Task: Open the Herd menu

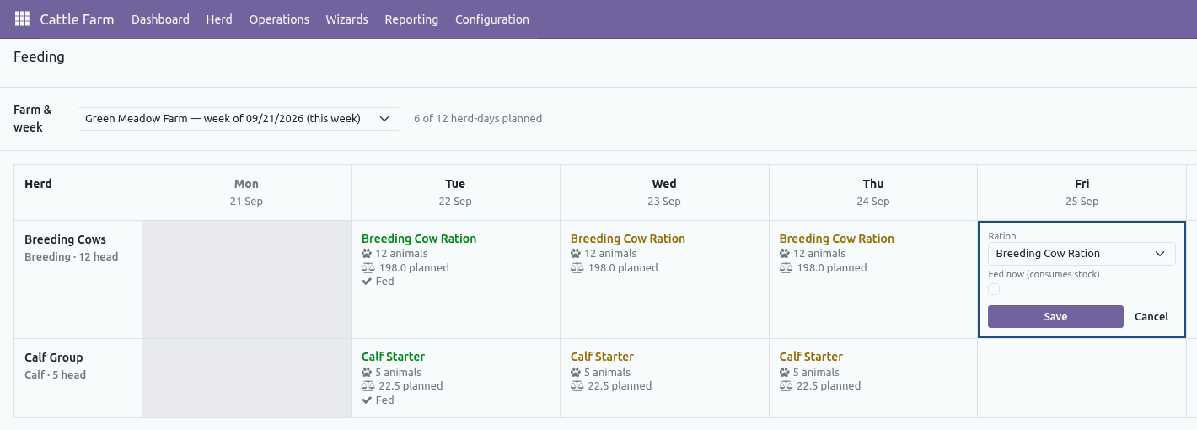Action: click(x=219, y=19)
